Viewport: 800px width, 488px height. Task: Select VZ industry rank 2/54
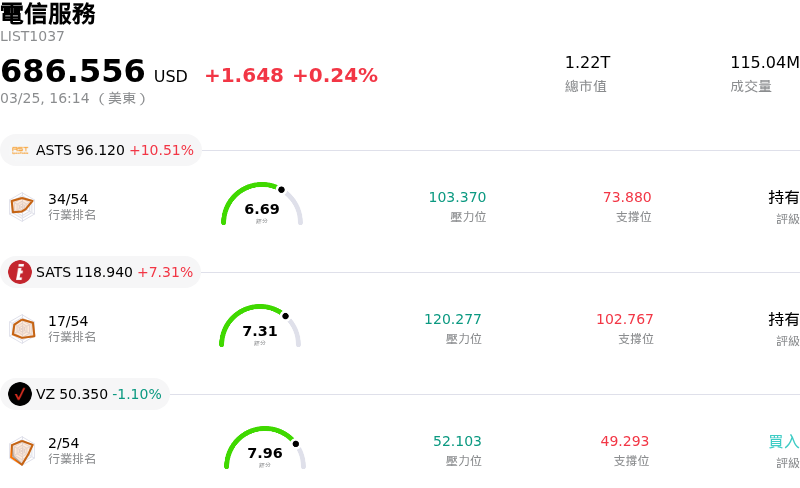(63, 443)
